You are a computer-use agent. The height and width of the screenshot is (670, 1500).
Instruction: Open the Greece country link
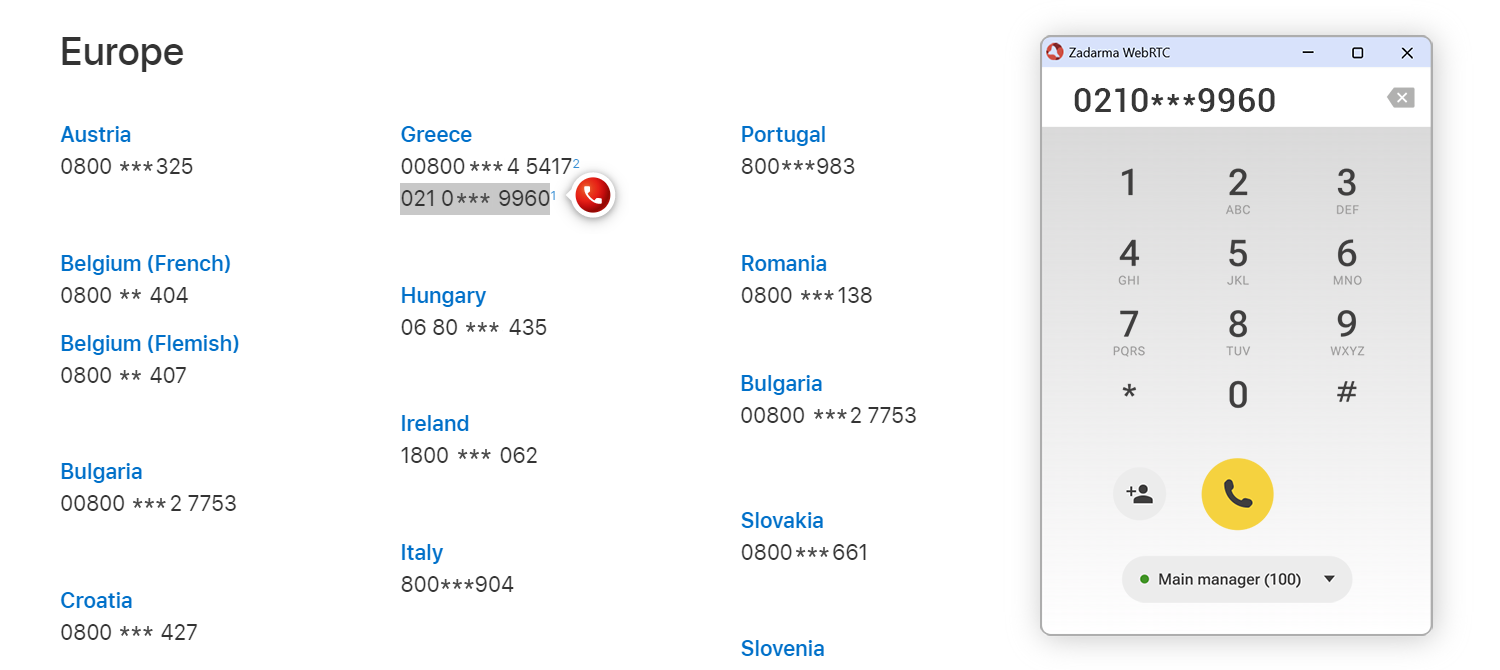436,135
